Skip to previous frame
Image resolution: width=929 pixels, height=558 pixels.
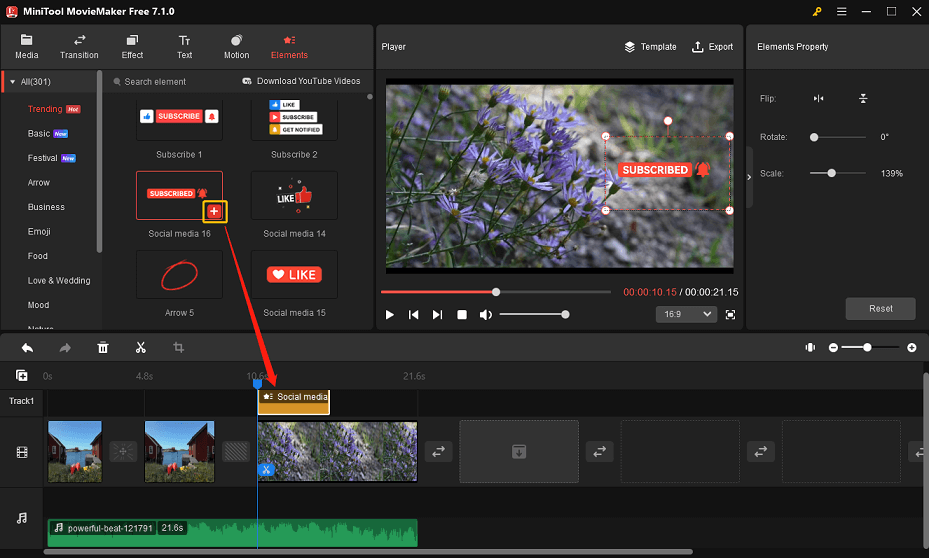(414, 315)
